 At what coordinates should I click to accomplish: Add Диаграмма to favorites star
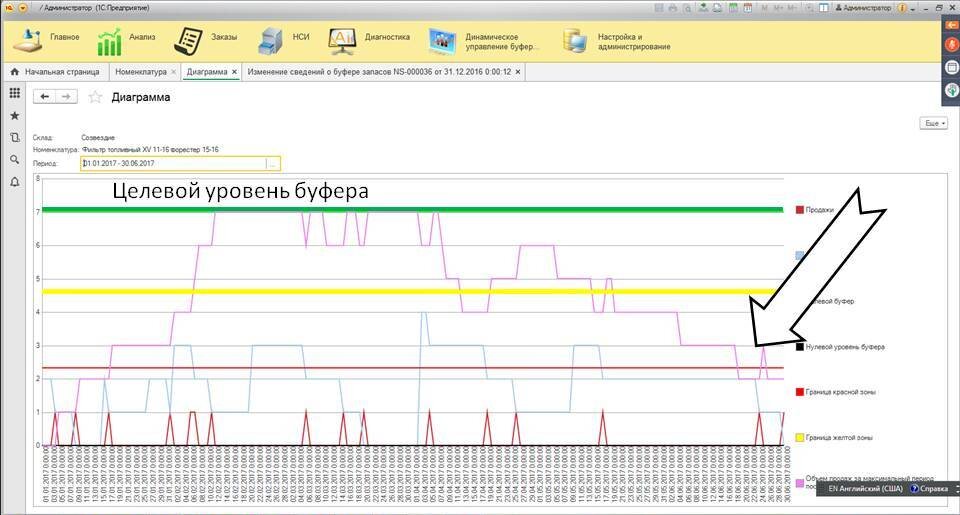click(x=95, y=97)
